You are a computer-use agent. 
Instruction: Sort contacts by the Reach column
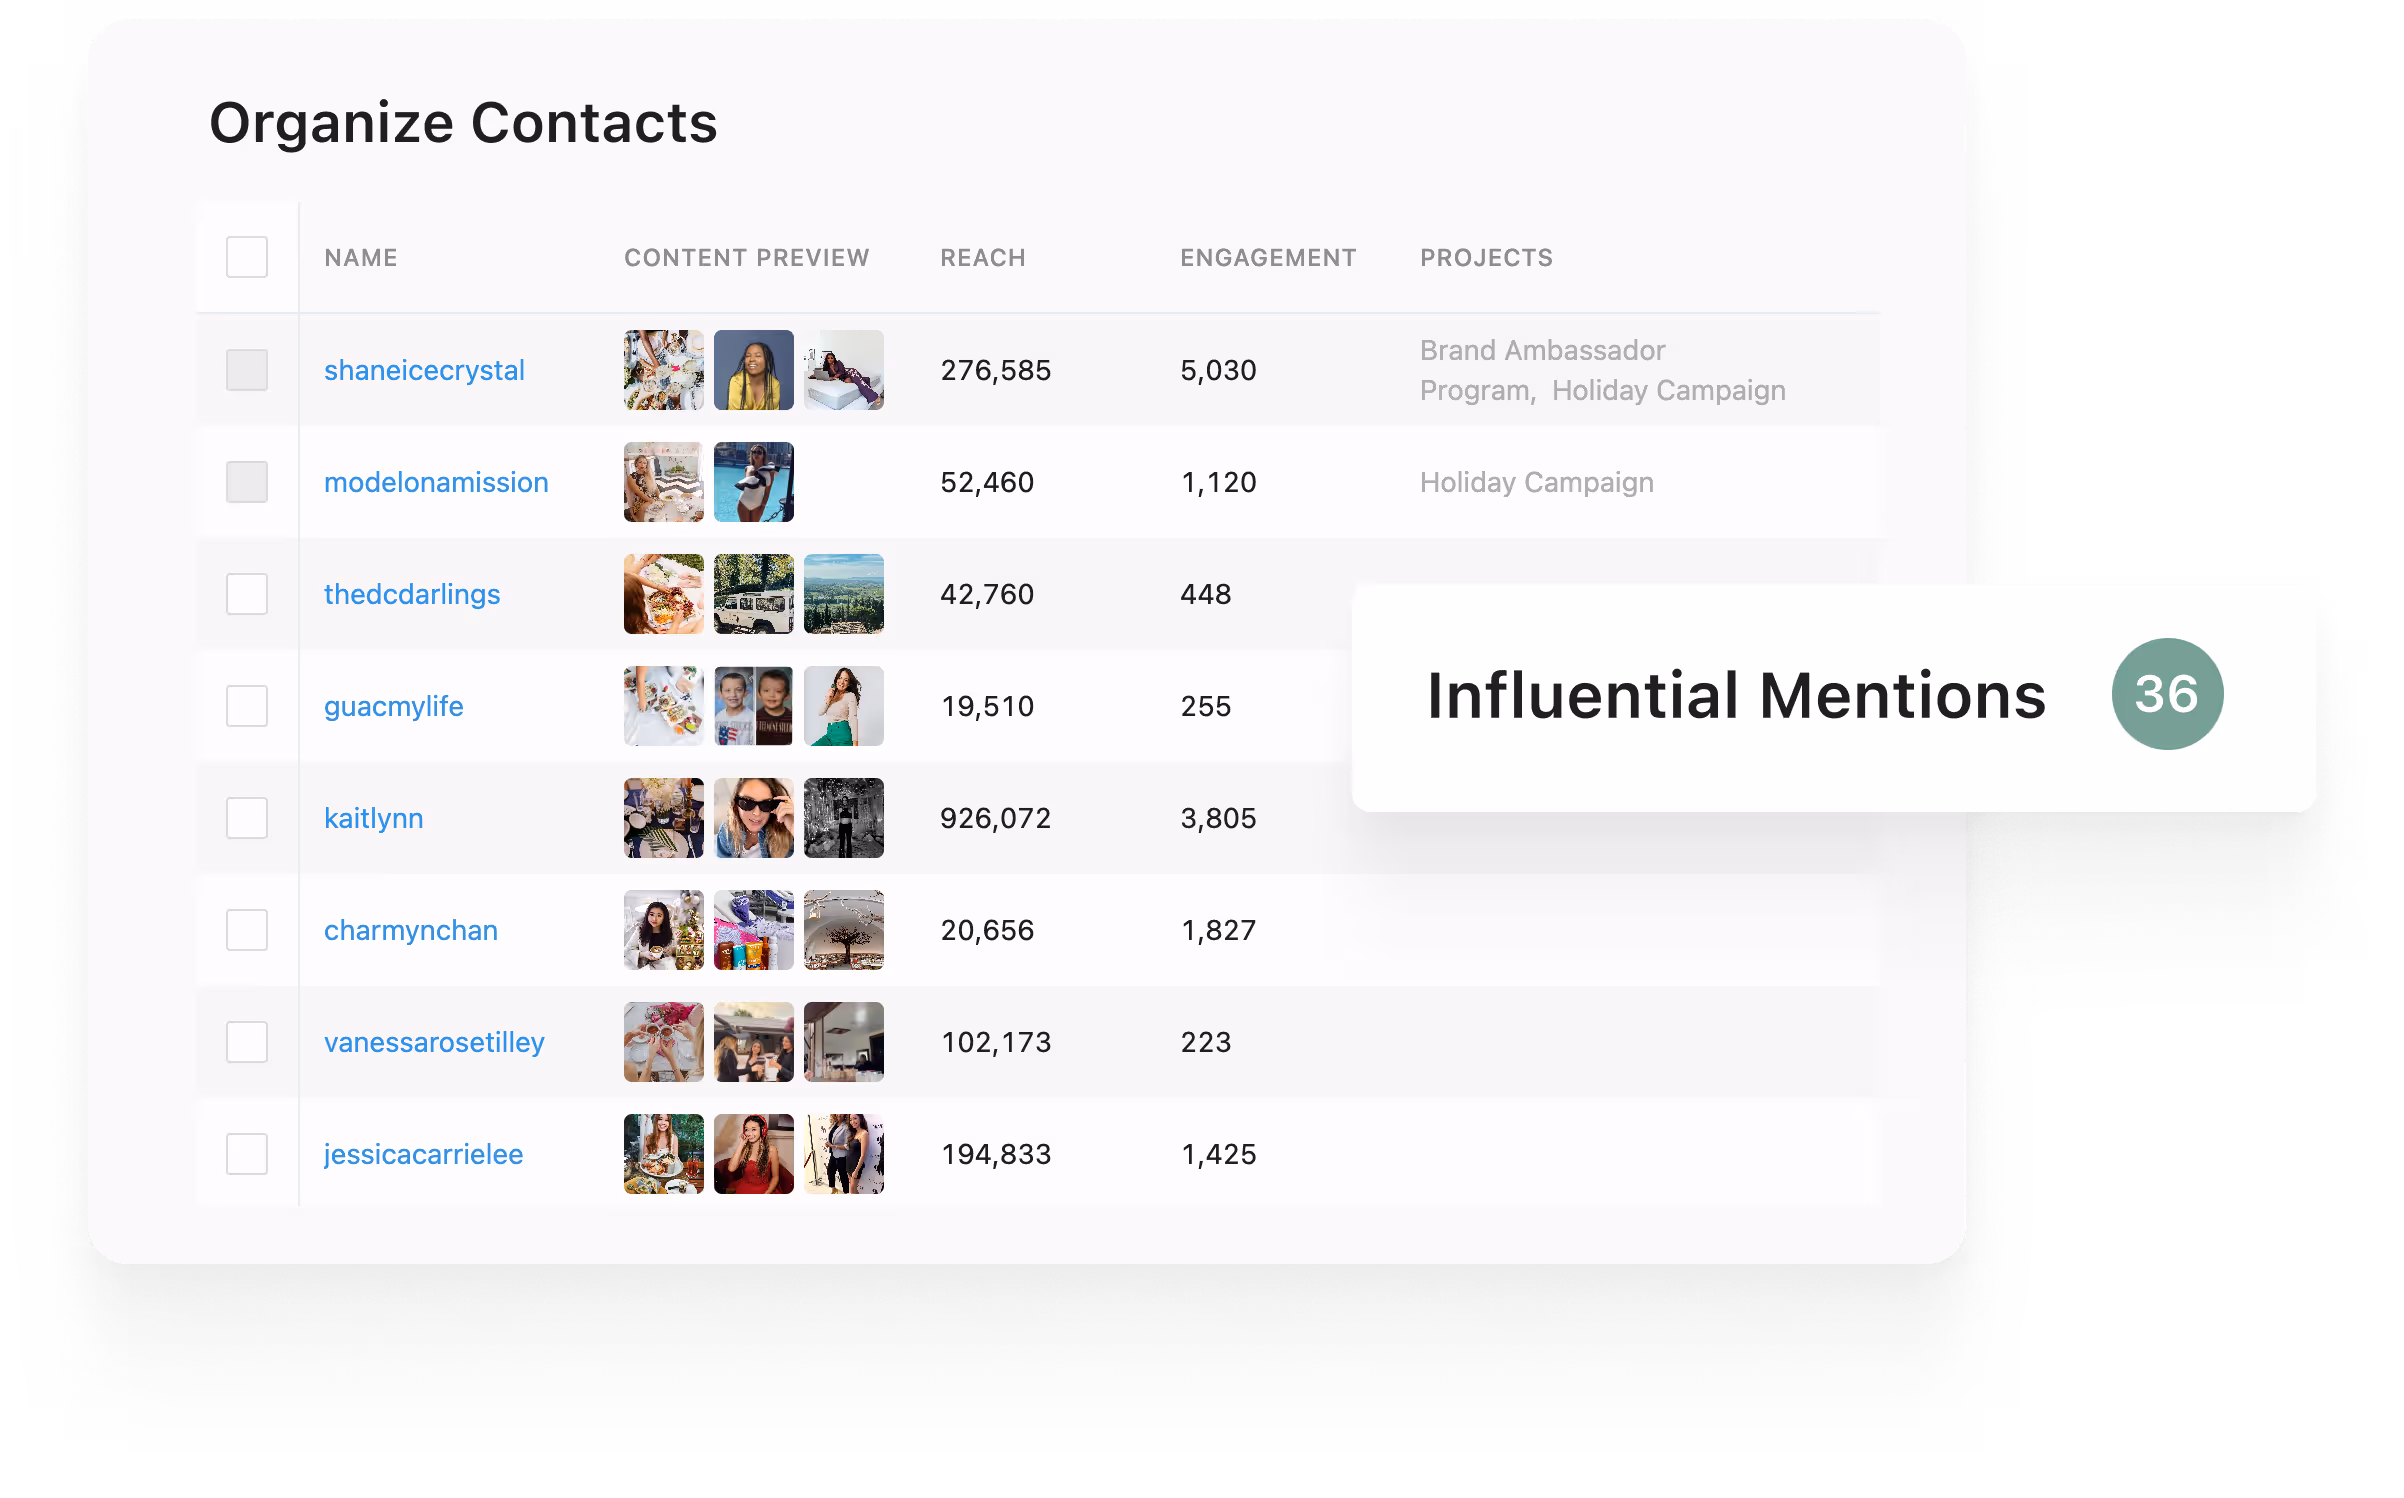(982, 257)
